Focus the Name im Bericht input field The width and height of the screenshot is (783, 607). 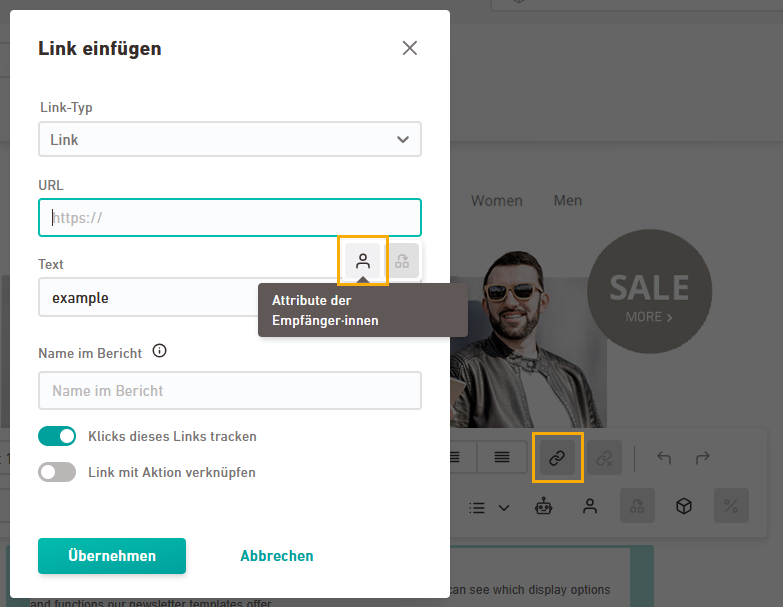tap(230, 391)
